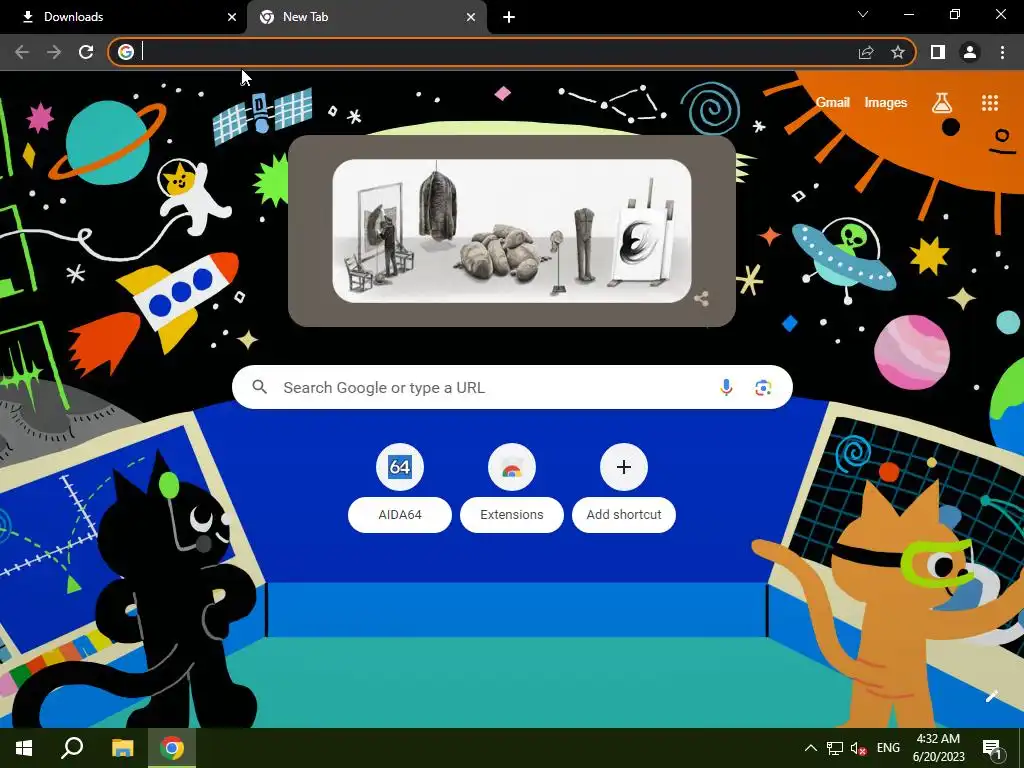Open File Explorer from taskbar
Image resolution: width=1024 pixels, height=768 pixels.
[122, 748]
